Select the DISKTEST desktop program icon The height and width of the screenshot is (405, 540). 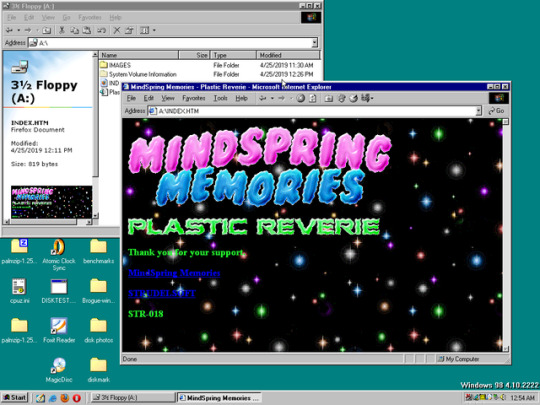click(59, 291)
